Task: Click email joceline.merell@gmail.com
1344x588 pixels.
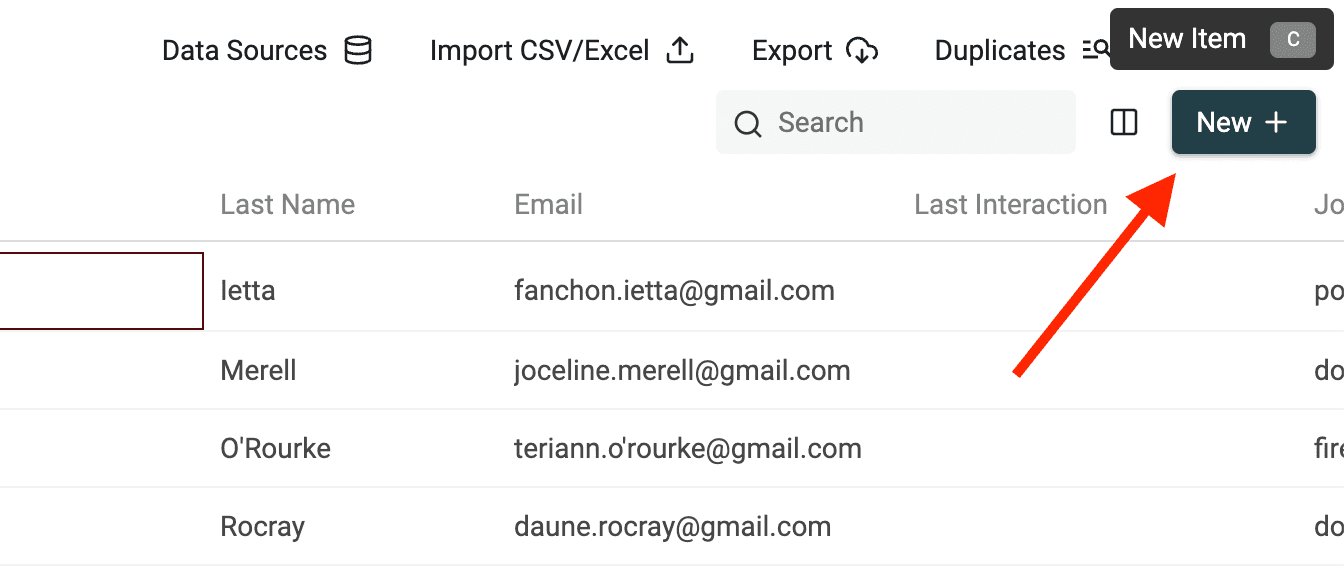Action: 682,371
